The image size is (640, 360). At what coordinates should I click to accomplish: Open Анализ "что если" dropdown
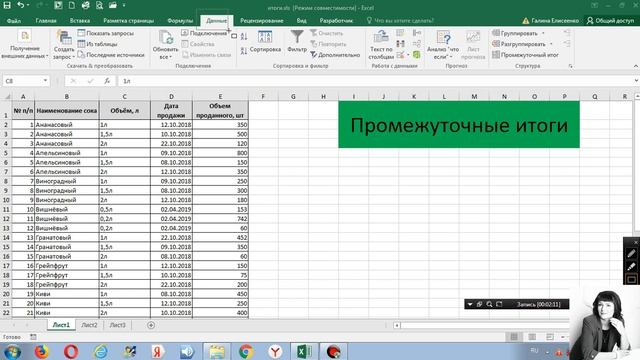443,45
